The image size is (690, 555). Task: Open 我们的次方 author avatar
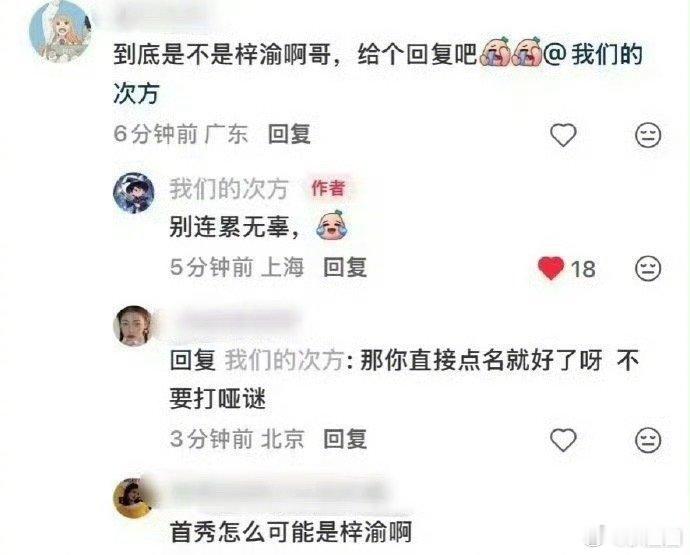134,193
